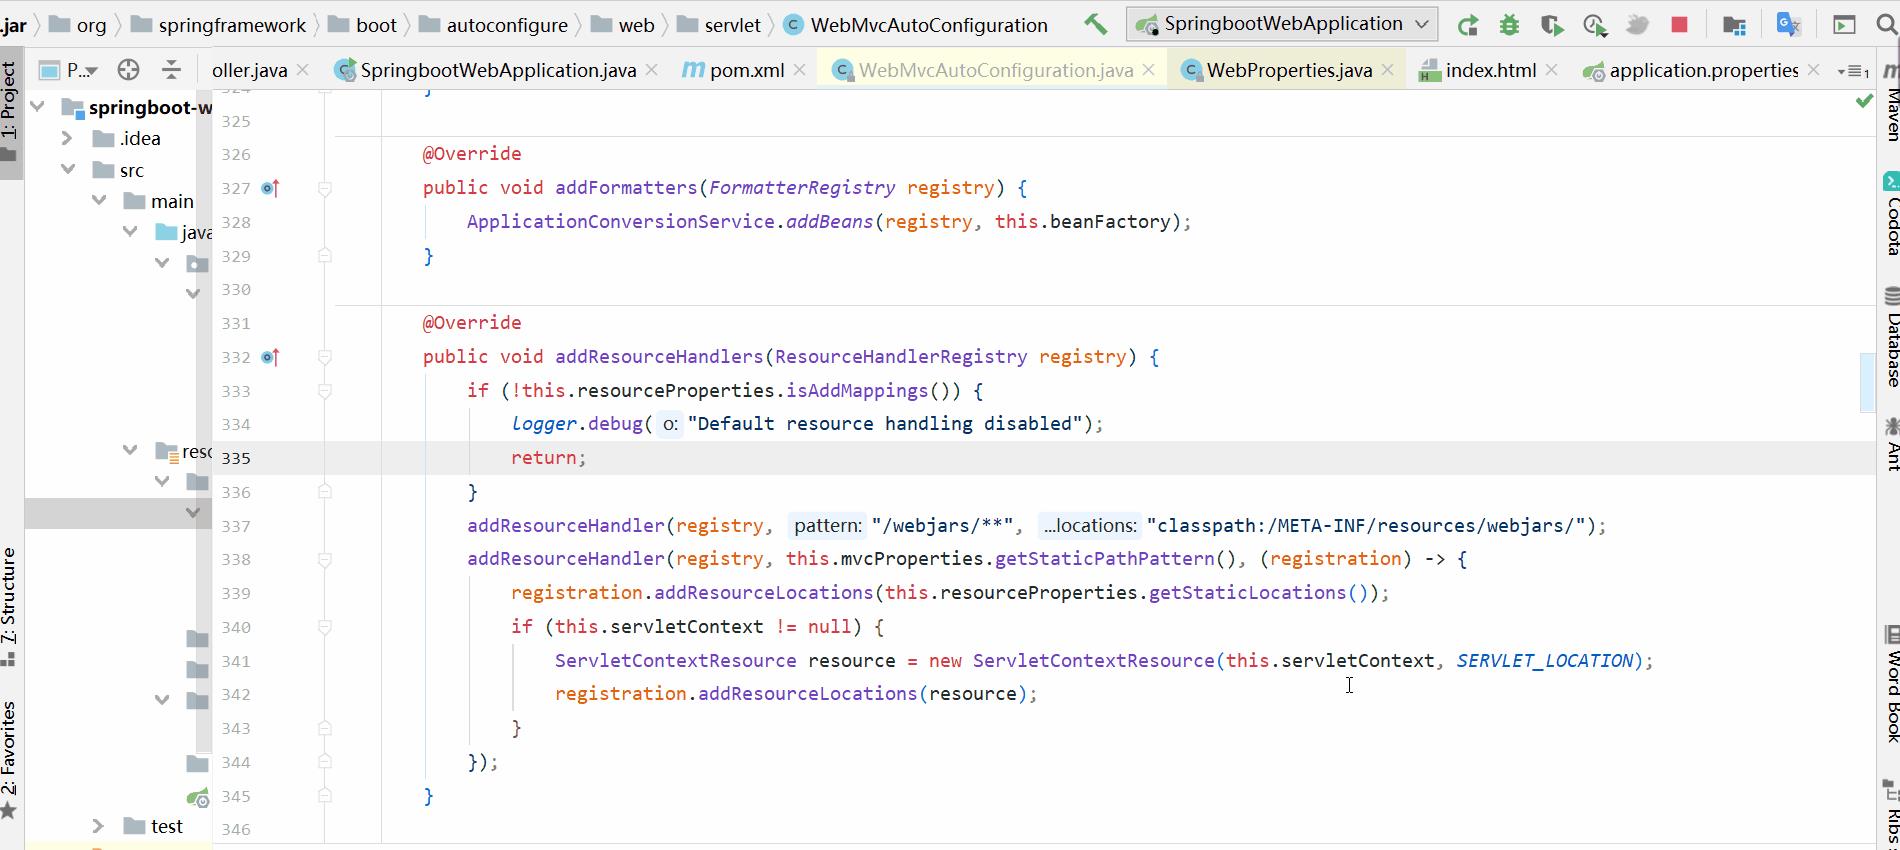Click getStaticPathPattern on line 338
This screenshot has width=1900, height=850.
pyautogui.click(x=1104, y=559)
